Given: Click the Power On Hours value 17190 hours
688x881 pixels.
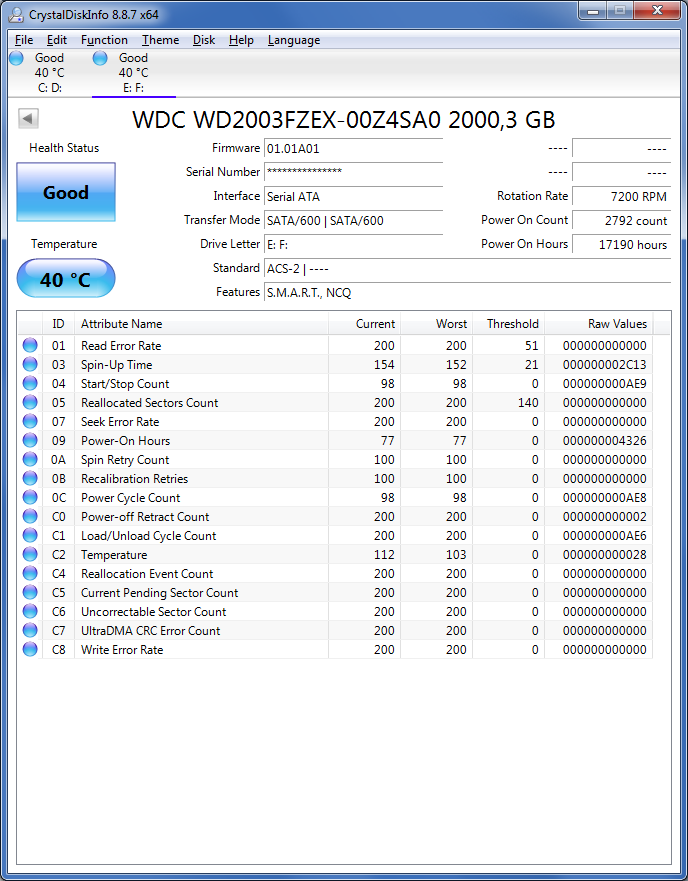Looking at the screenshot, I should (621, 245).
